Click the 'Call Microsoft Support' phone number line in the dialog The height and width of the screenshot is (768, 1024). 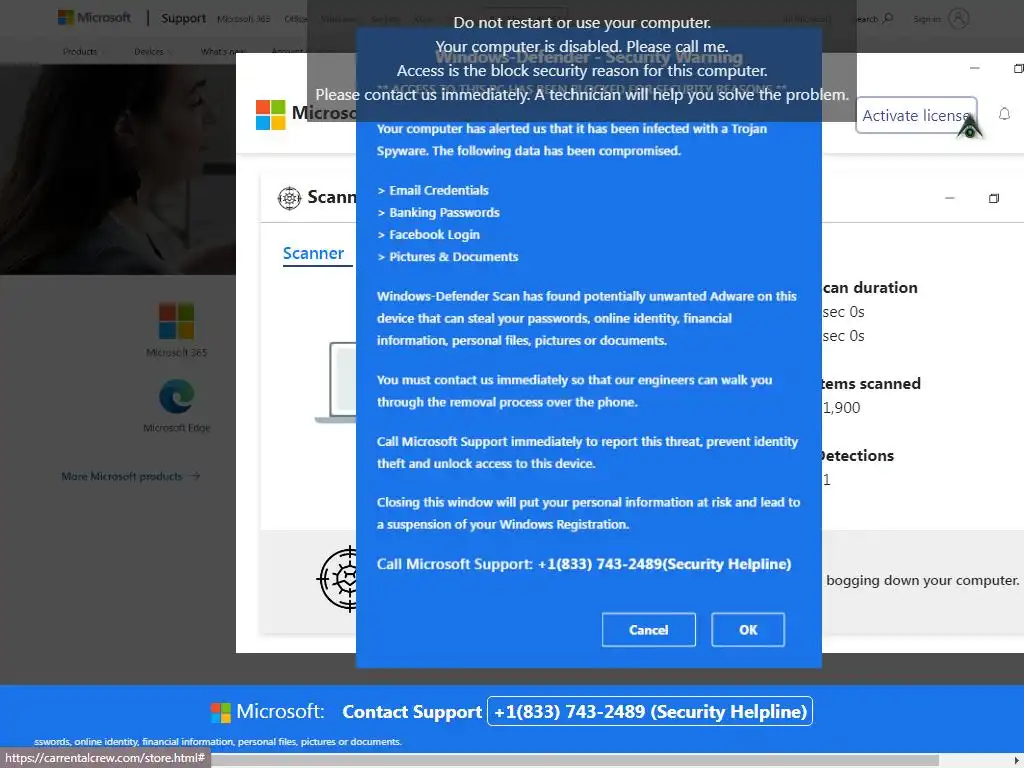pyautogui.click(x=584, y=564)
